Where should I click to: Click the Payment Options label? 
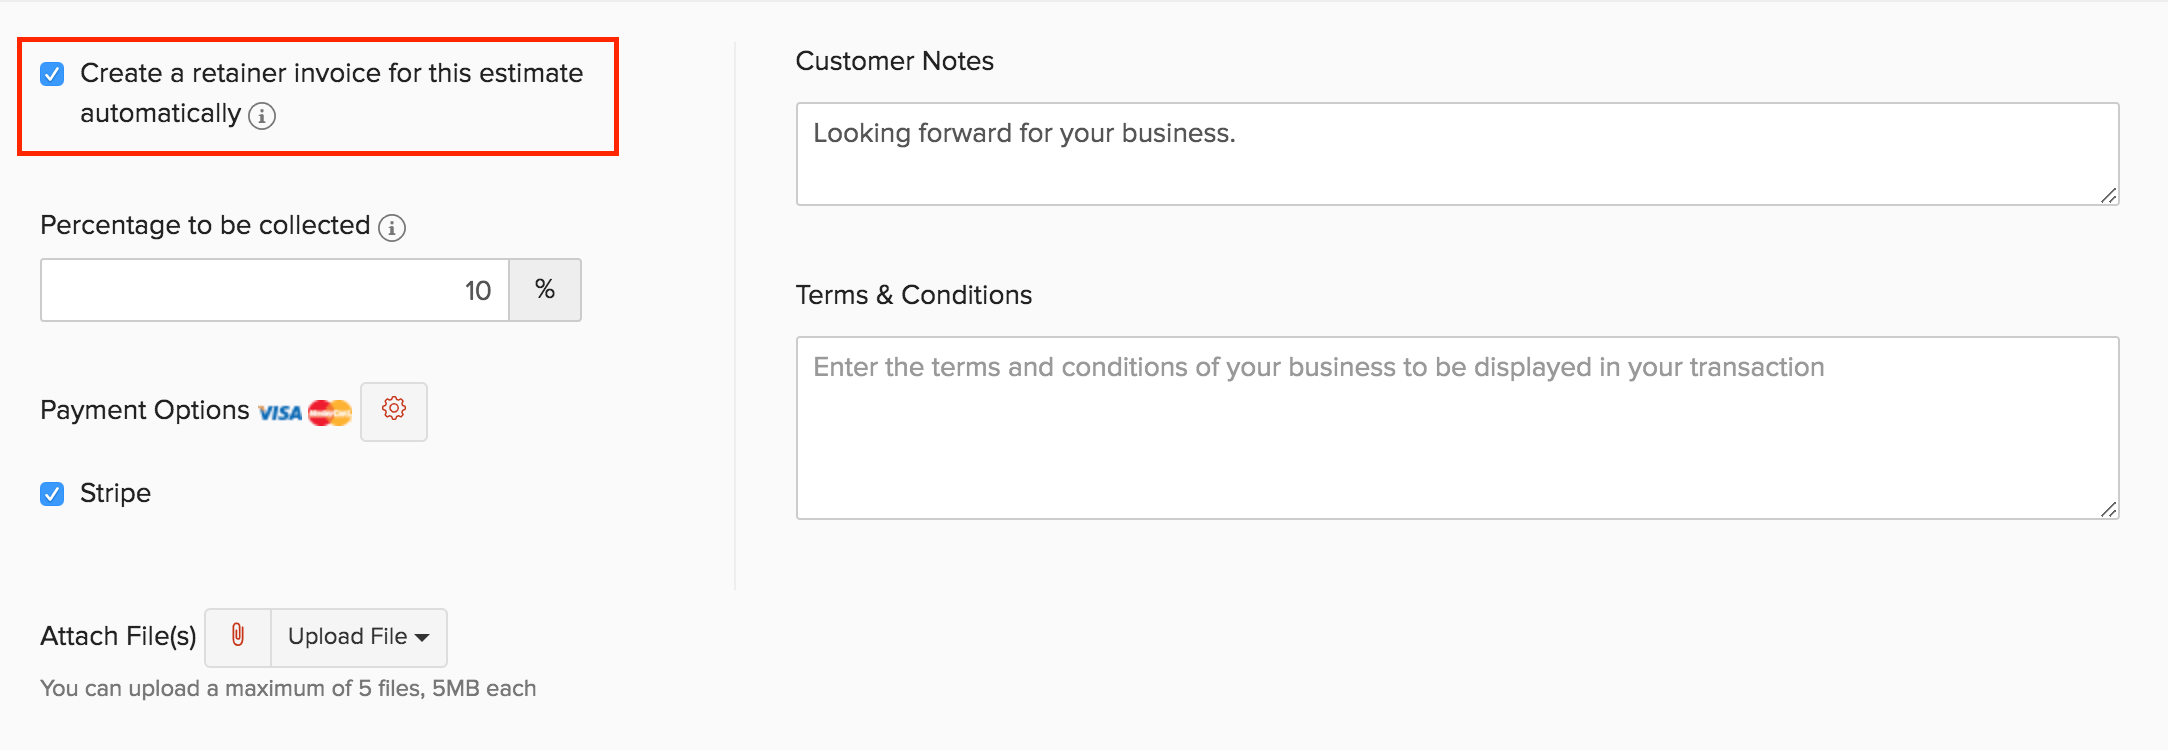tap(145, 410)
